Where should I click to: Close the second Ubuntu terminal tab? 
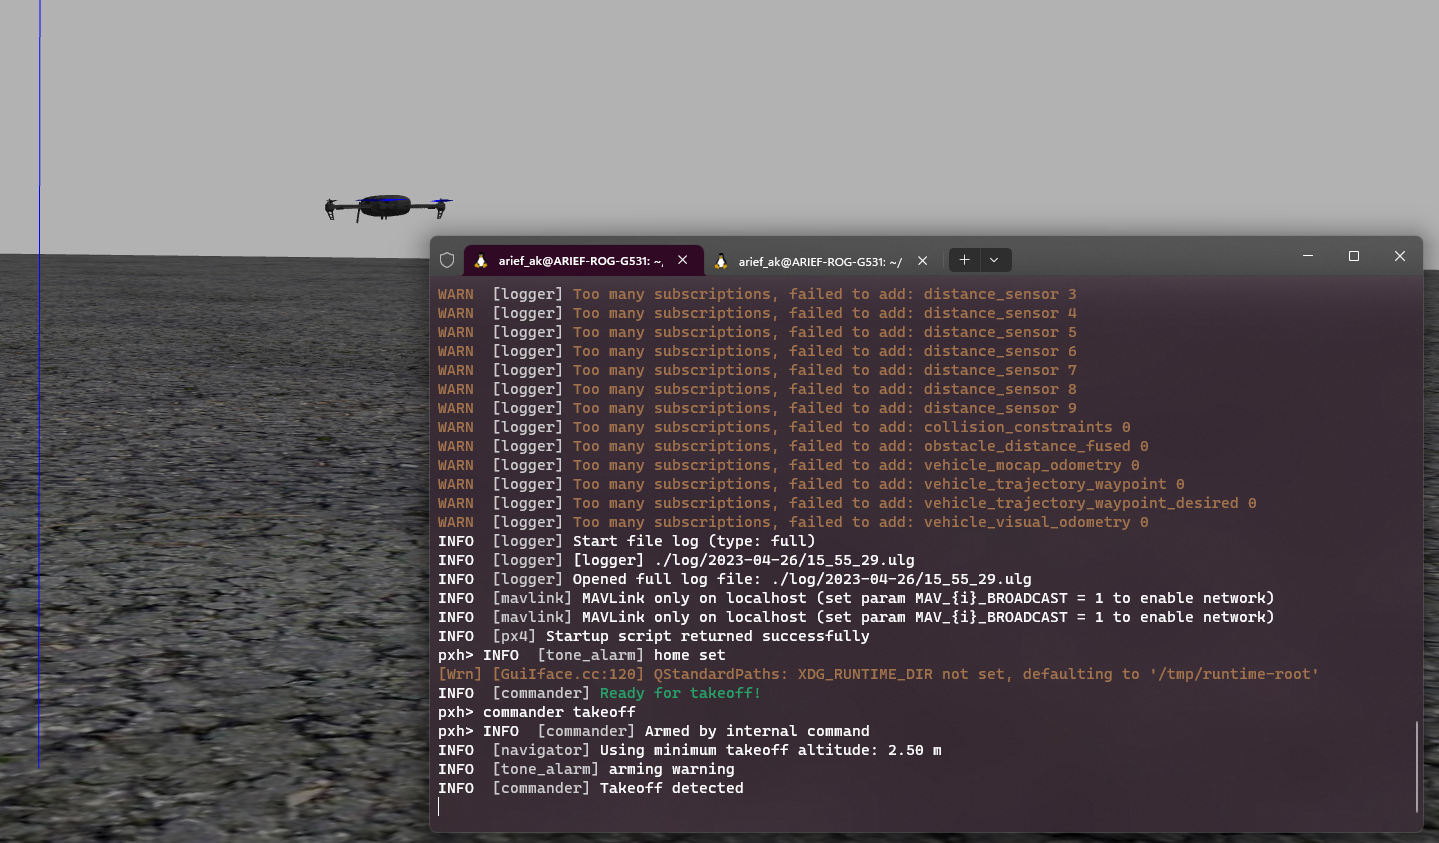921,260
